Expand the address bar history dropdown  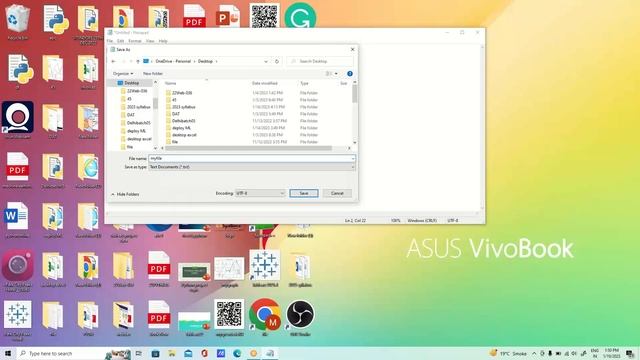point(266,61)
